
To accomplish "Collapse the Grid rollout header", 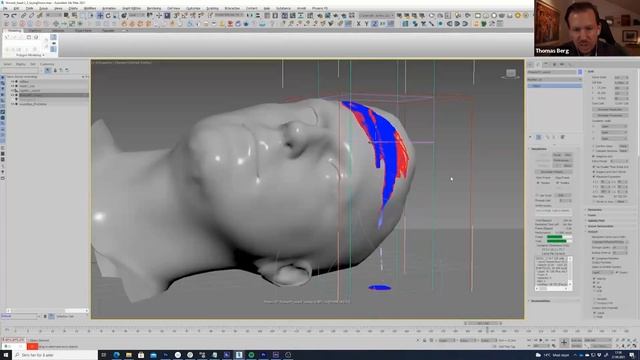I will [x=591, y=72].
